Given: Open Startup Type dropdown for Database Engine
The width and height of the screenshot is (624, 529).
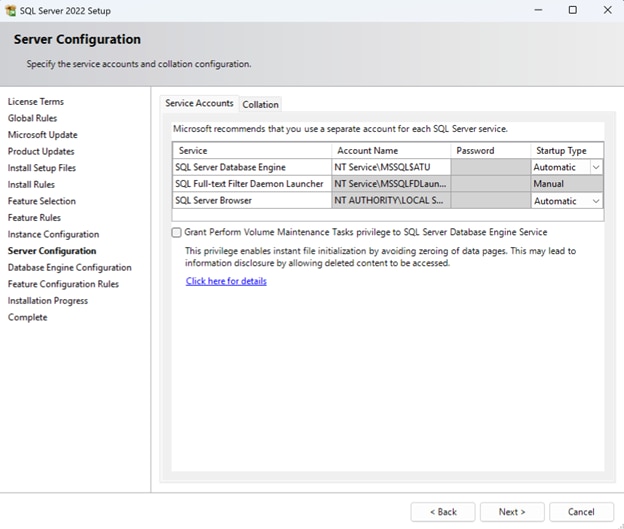Looking at the screenshot, I should coord(596,167).
